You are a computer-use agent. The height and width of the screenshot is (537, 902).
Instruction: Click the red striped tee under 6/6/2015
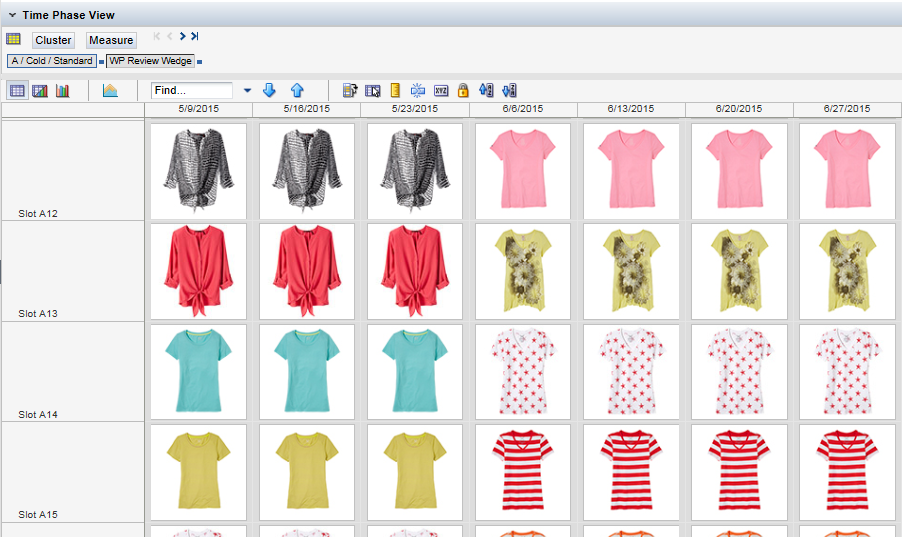tap(523, 473)
